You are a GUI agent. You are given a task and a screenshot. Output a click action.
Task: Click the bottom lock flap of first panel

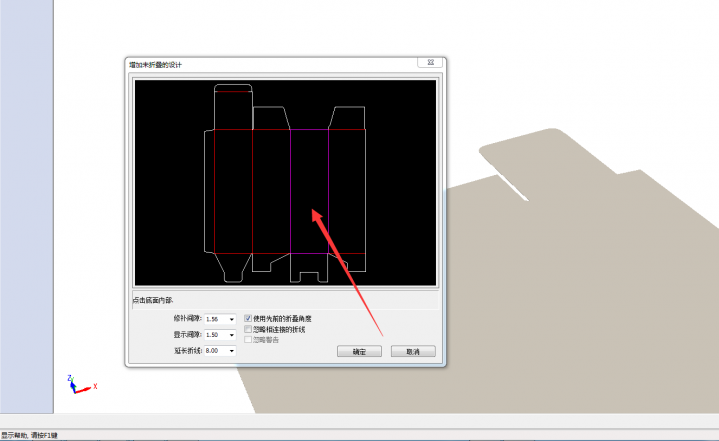[x=233, y=264]
